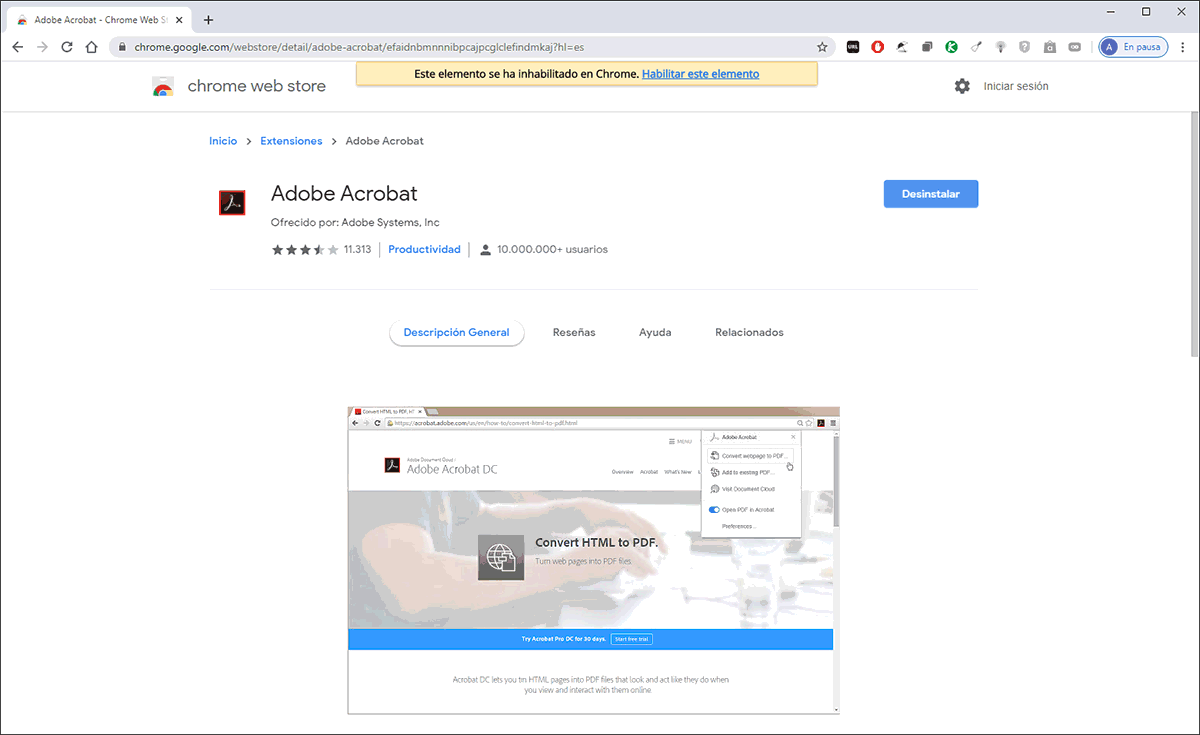Click the 'Adobe Acrobat' extension title

(x=344, y=193)
